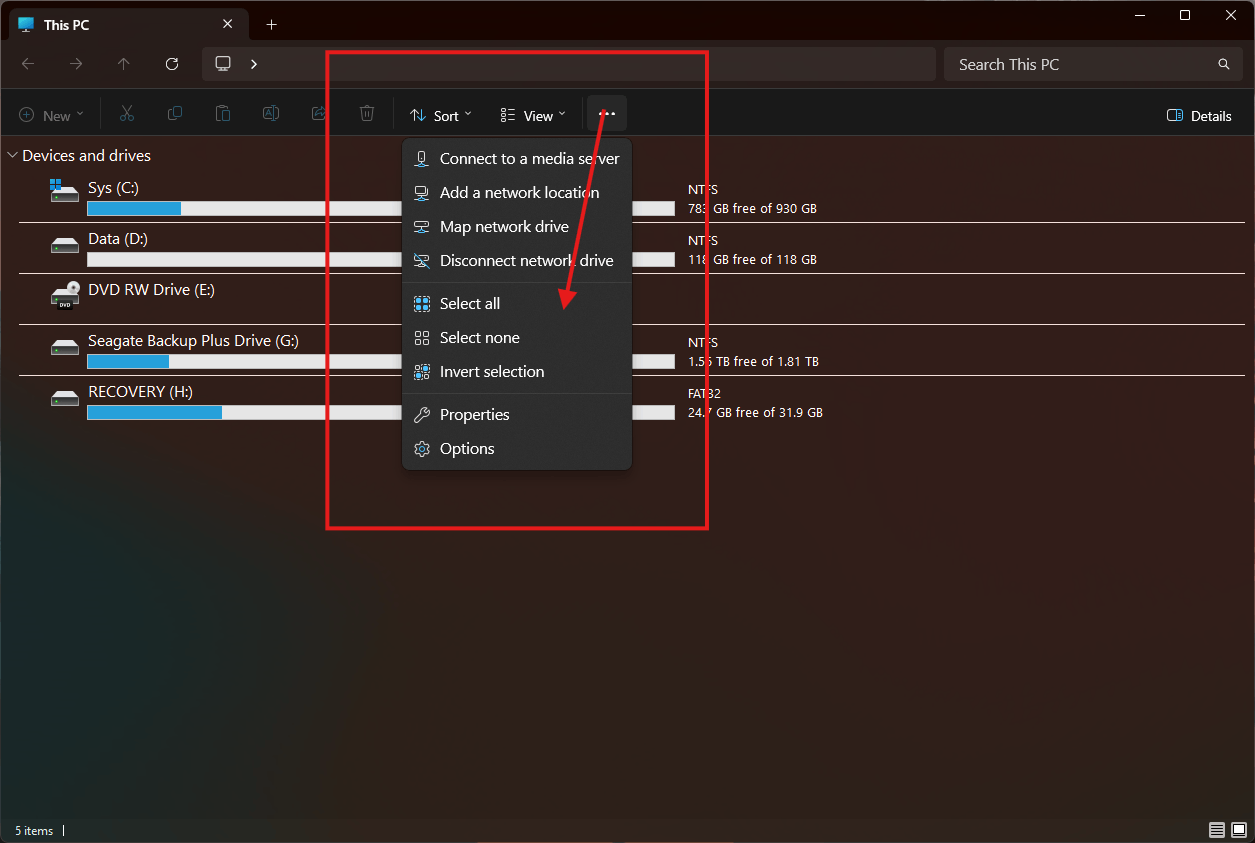Click the PC monitor icon in address bar

(223, 64)
